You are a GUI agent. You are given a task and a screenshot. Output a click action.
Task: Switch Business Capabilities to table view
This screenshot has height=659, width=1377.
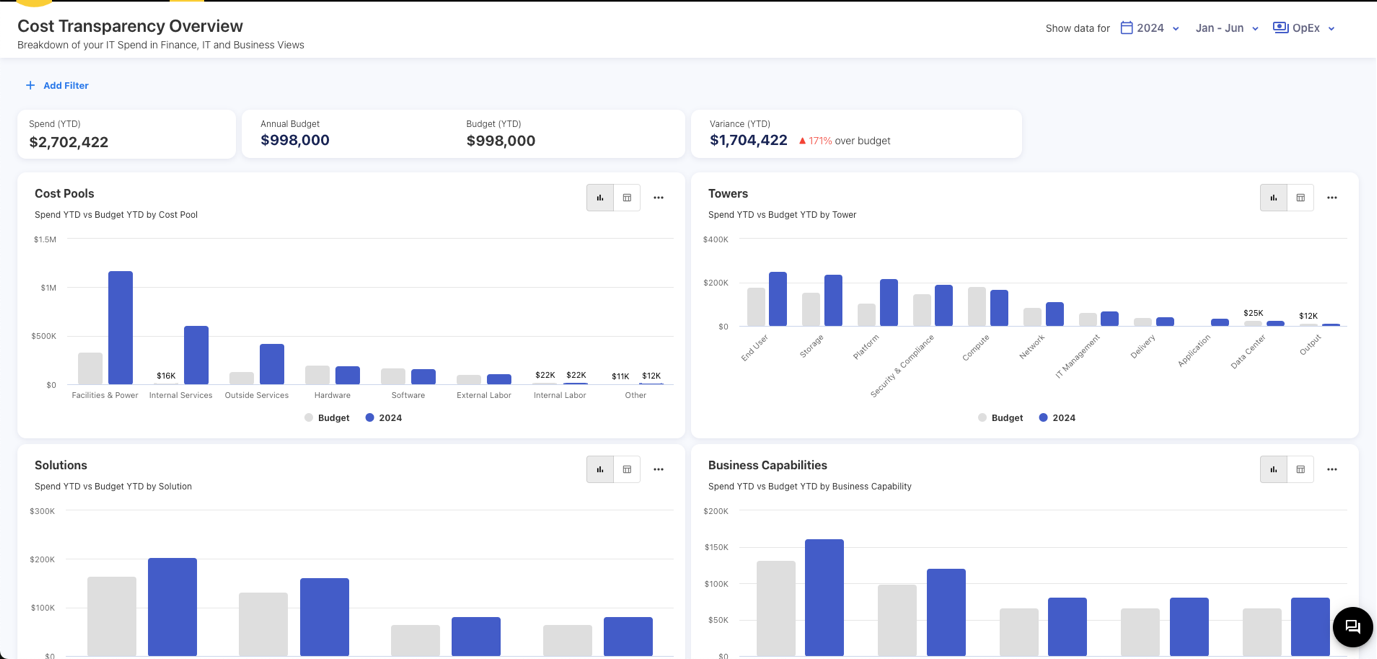(x=1300, y=469)
